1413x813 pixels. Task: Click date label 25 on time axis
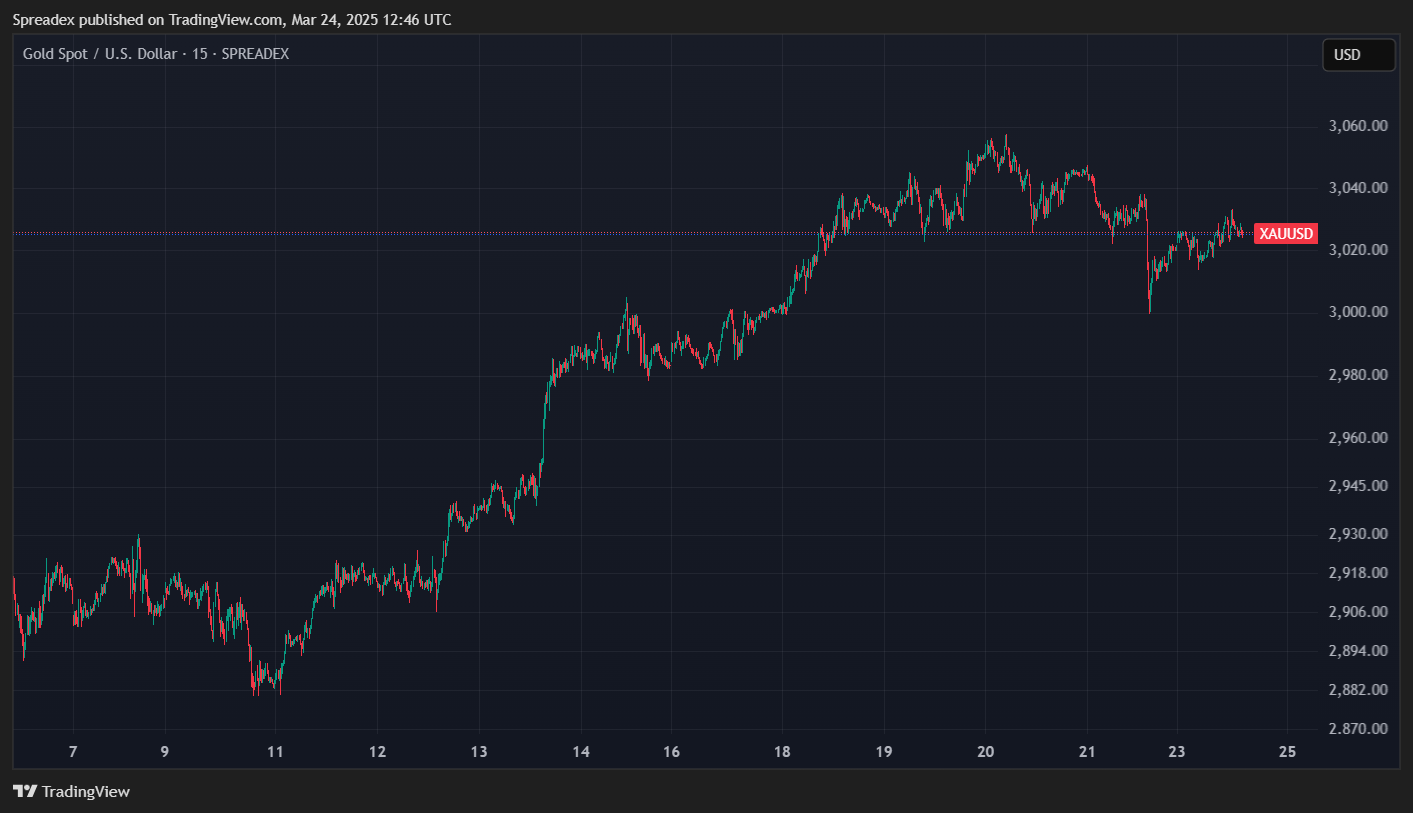click(x=1288, y=752)
